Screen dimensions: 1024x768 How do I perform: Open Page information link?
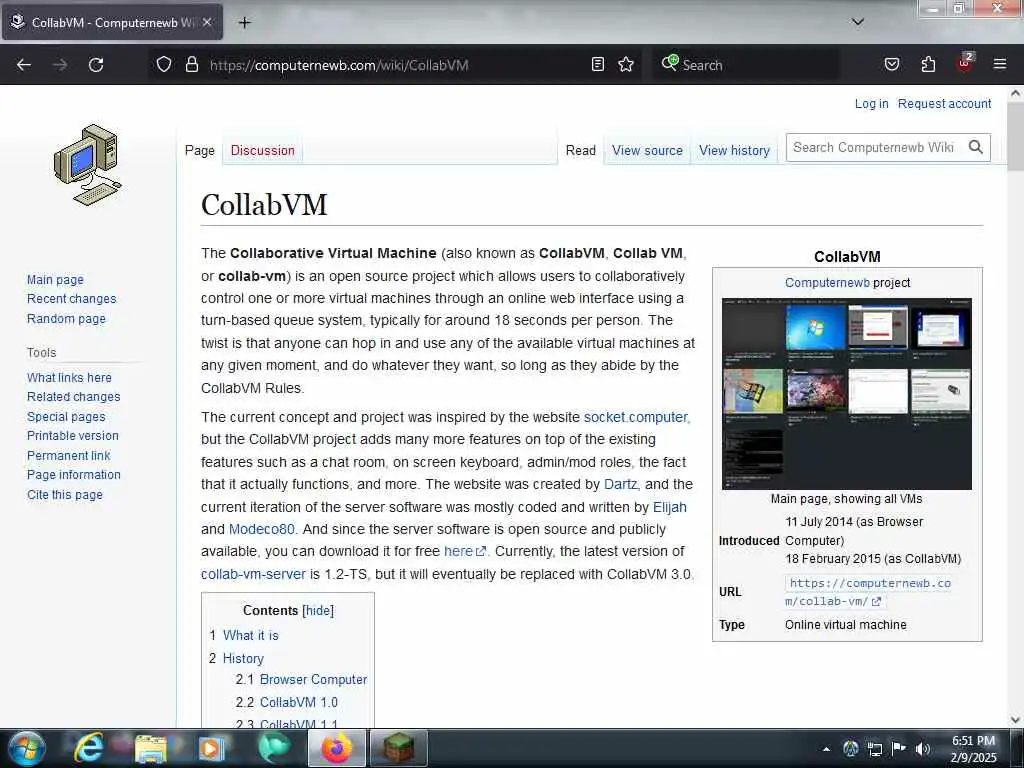coord(74,475)
